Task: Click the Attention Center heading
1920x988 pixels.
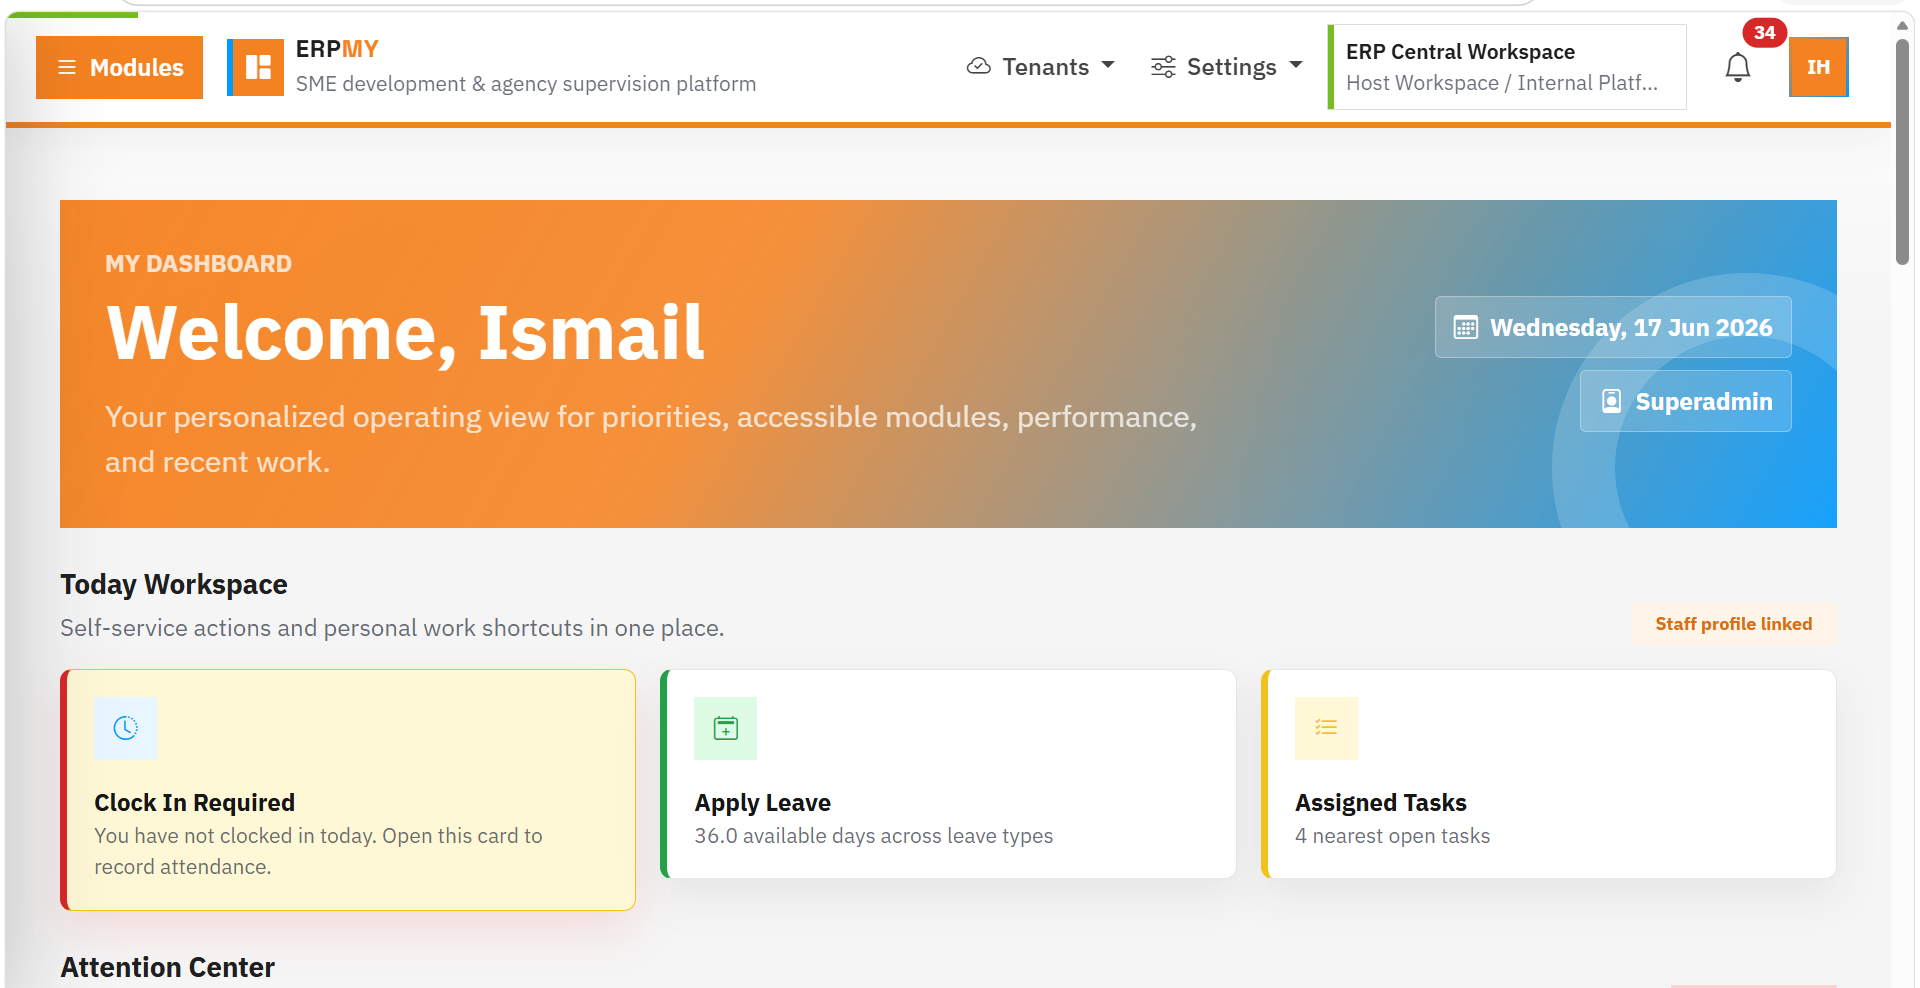Action: 167,967
